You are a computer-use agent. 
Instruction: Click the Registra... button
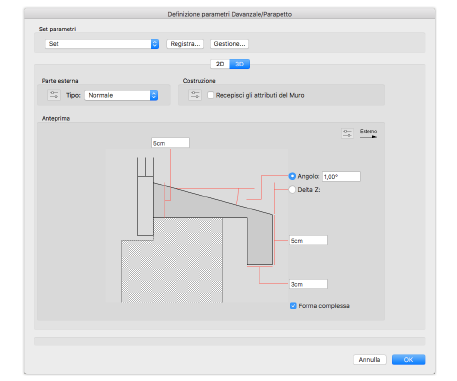(x=185, y=44)
